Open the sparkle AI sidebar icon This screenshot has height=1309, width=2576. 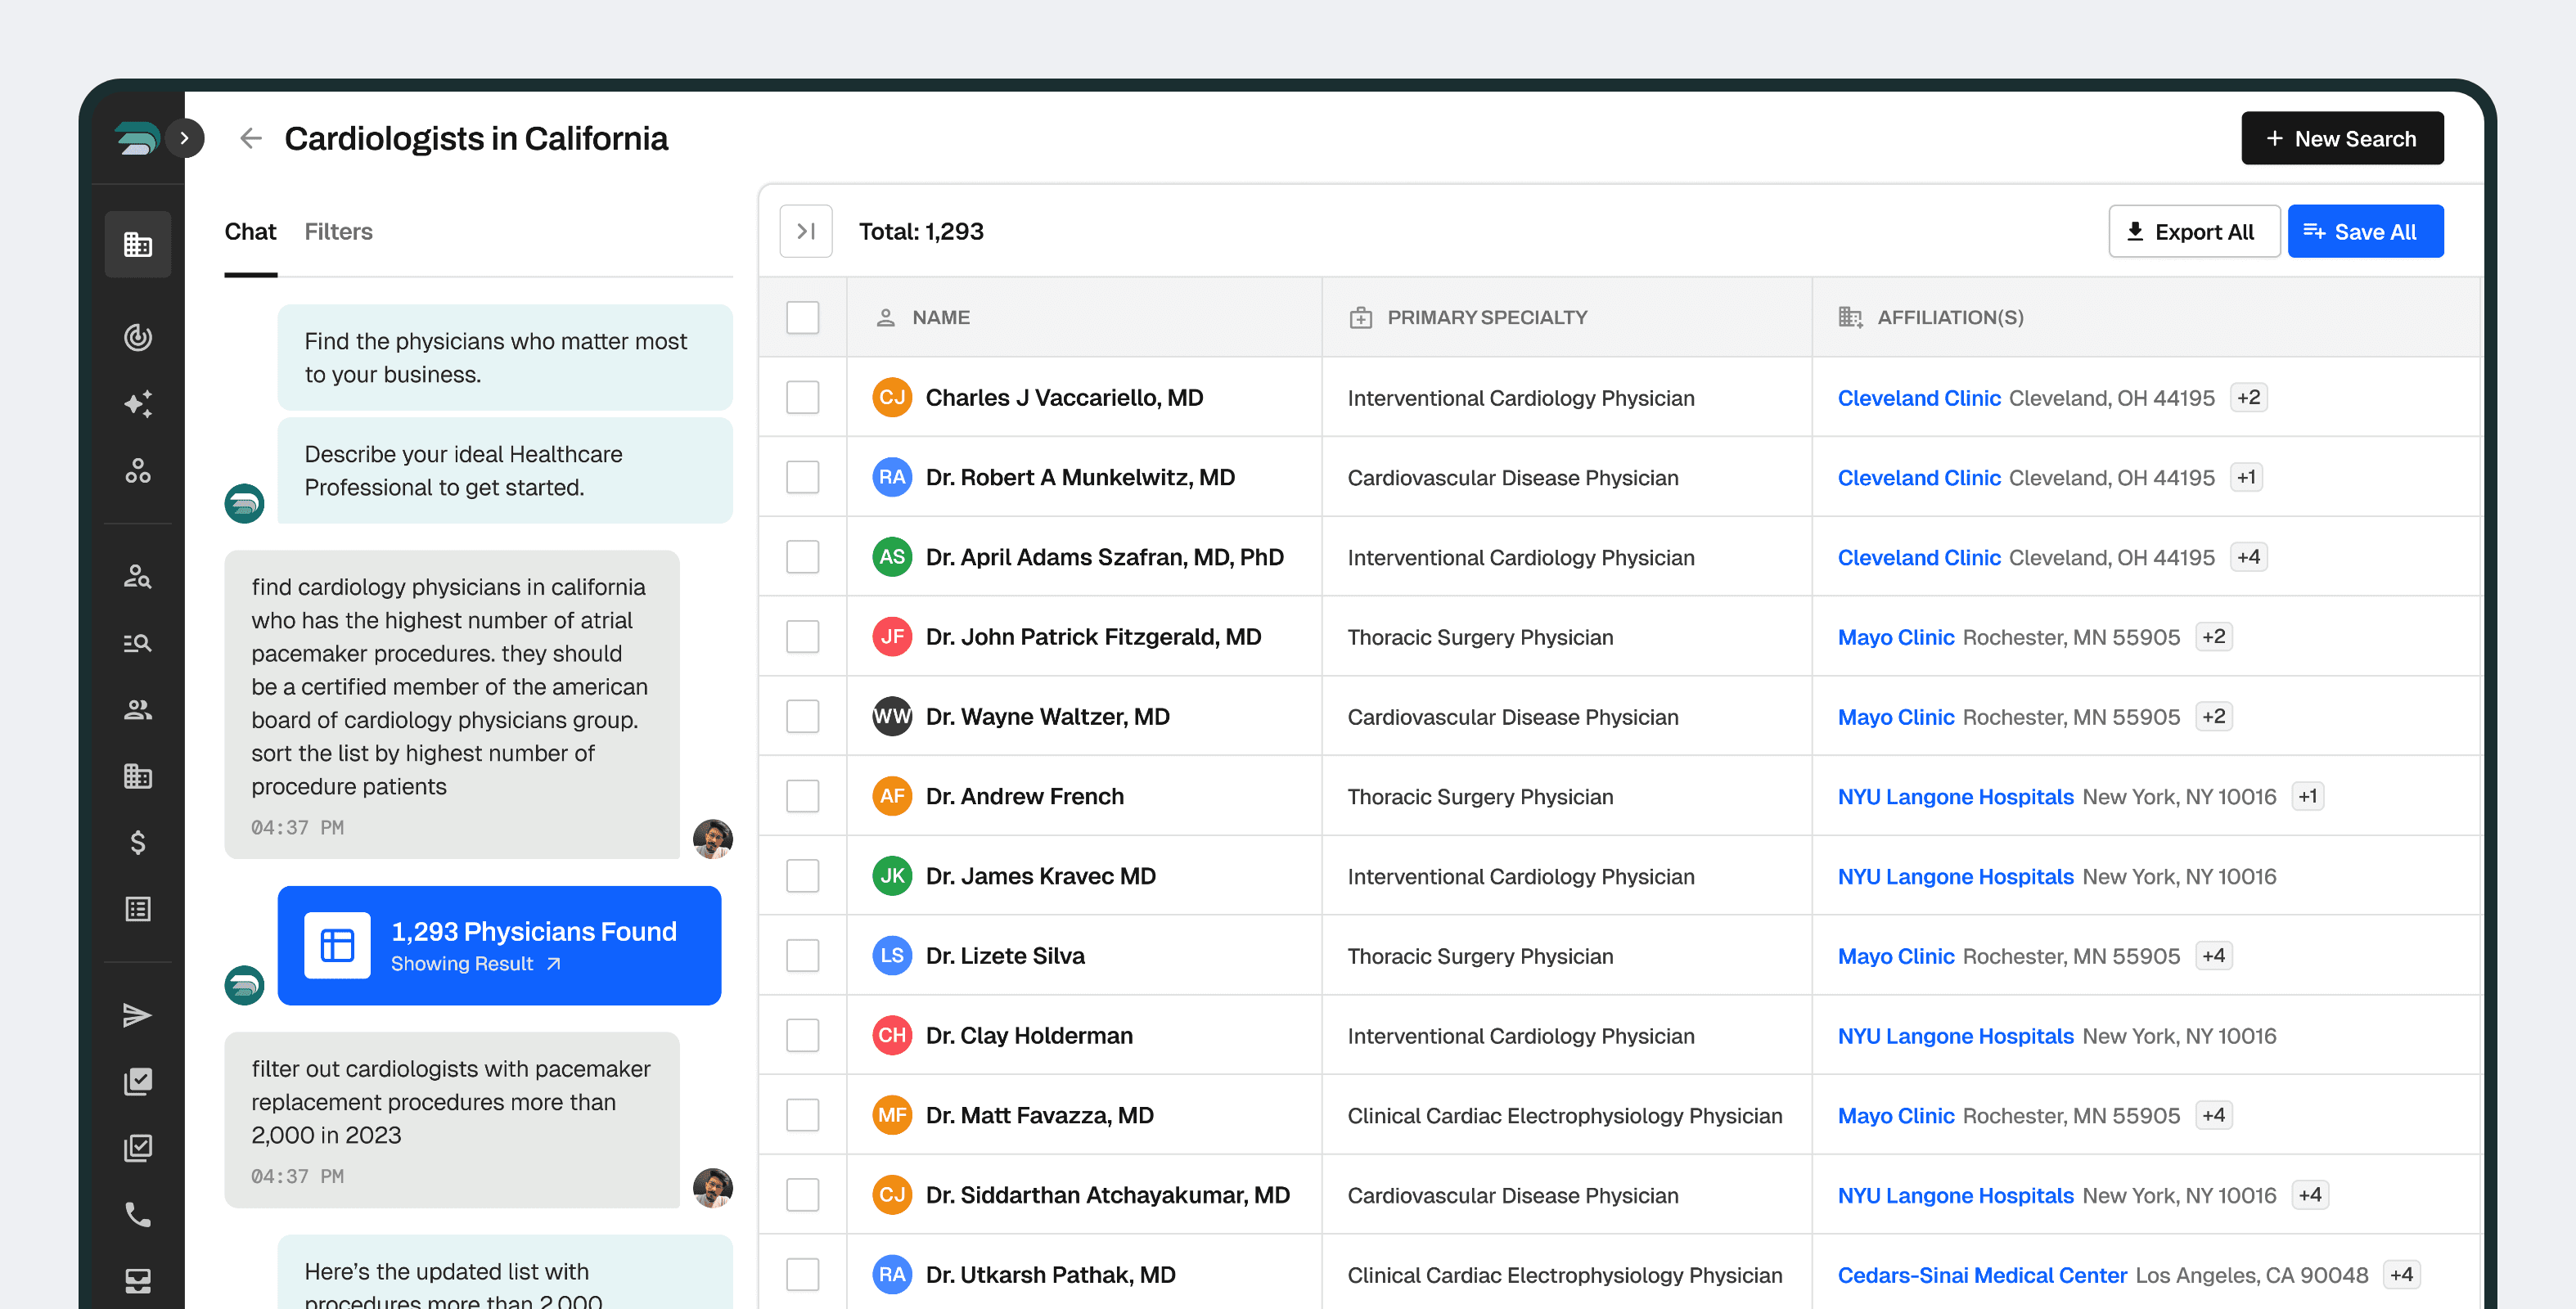coord(138,404)
